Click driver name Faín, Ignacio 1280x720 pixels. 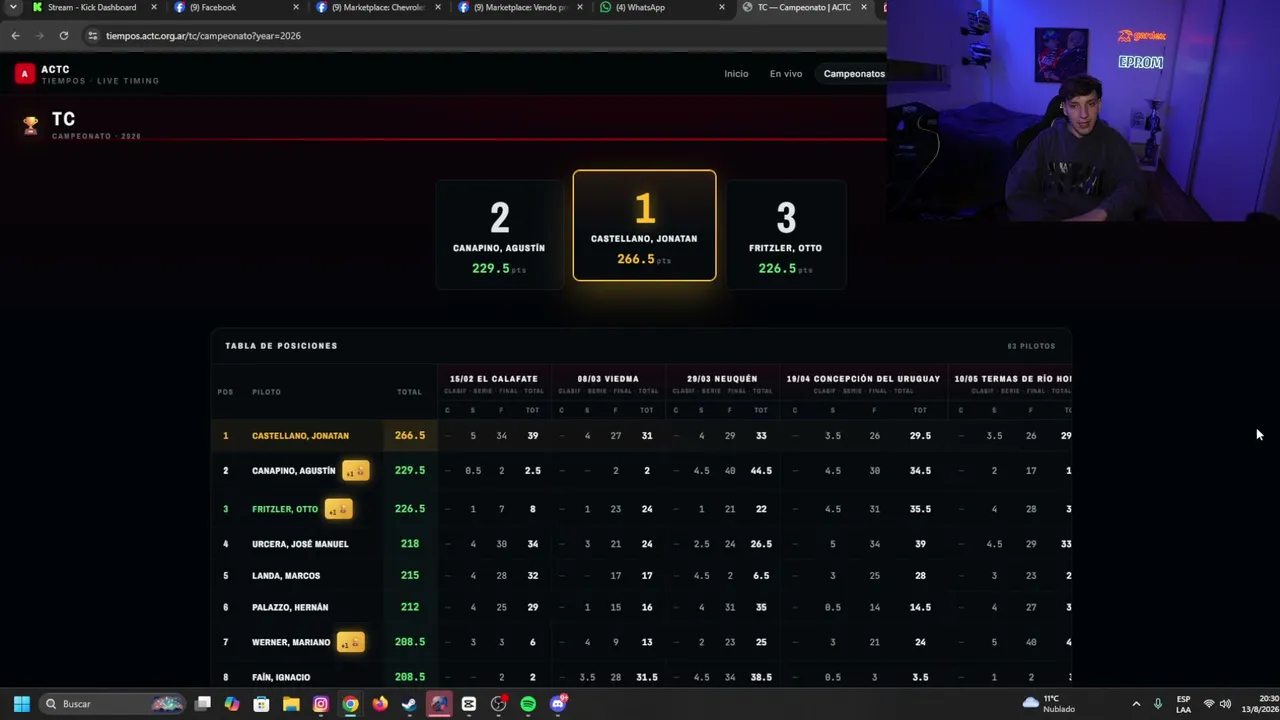click(x=281, y=677)
